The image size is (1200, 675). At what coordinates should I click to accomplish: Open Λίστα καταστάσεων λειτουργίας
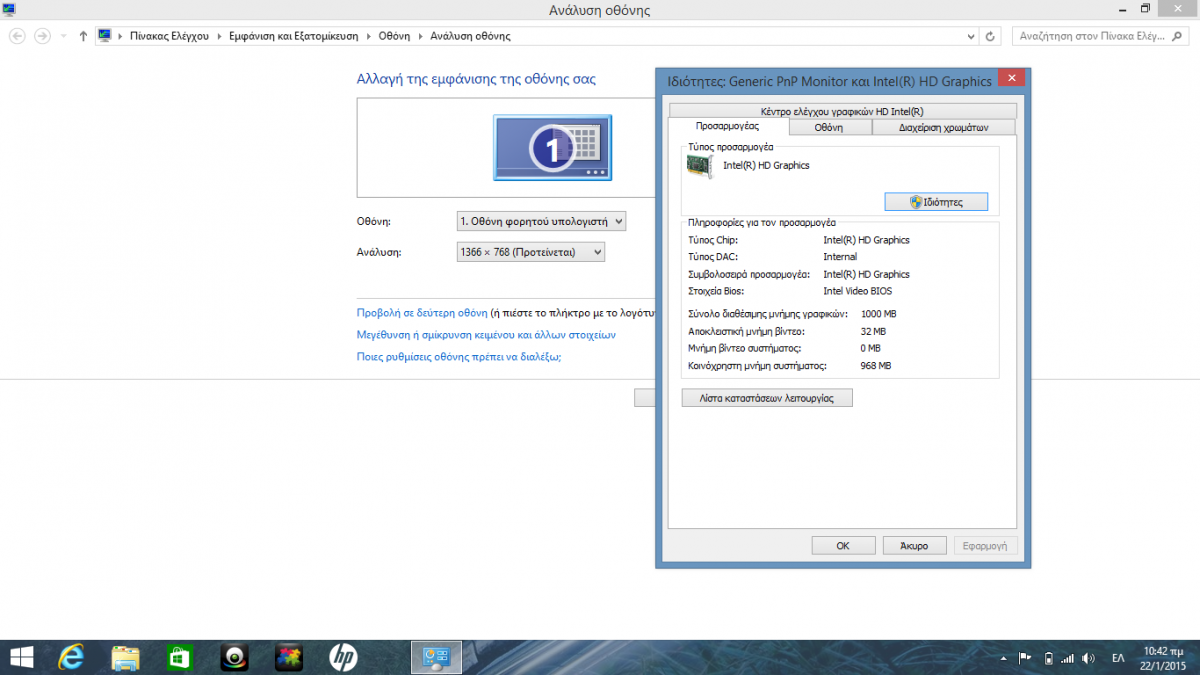(x=767, y=398)
